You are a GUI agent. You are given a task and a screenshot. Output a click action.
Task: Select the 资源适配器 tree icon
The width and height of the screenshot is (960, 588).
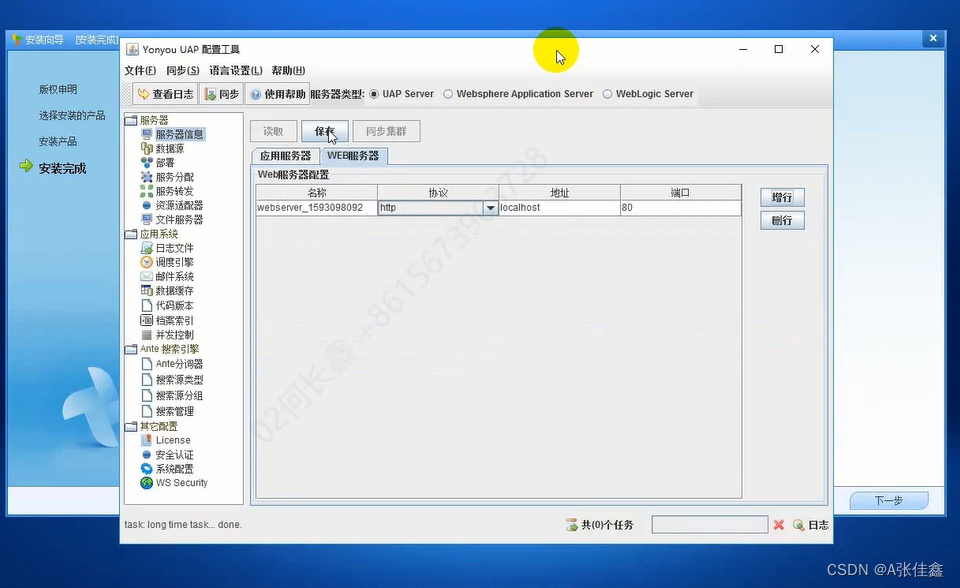click(146, 205)
